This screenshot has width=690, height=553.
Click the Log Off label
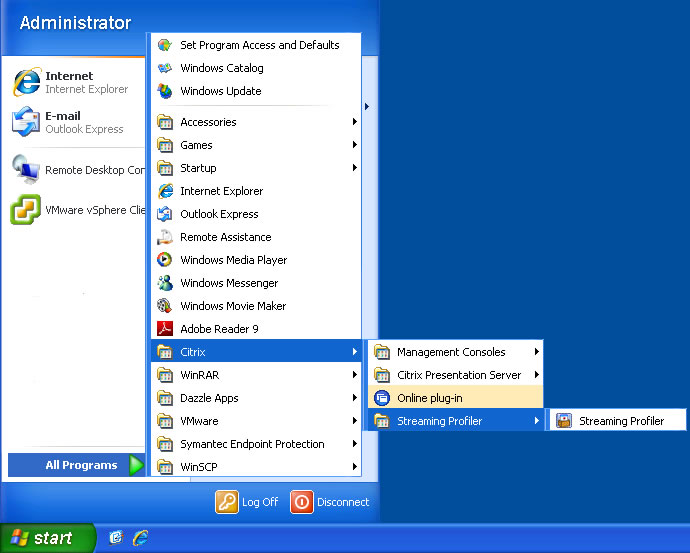[x=260, y=502]
